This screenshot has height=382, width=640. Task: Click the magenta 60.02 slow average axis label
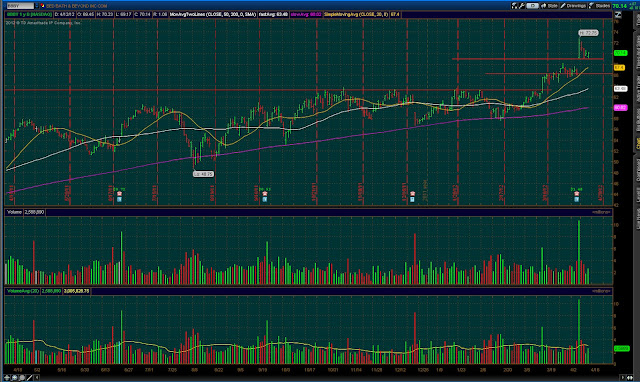tap(620, 108)
